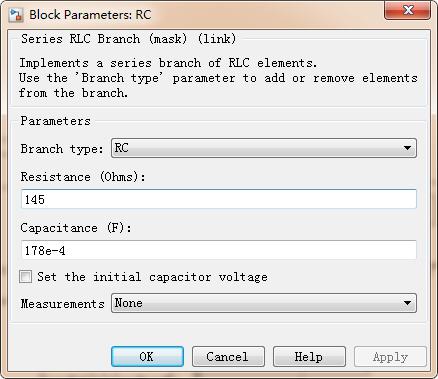The width and height of the screenshot is (438, 379).
Task: Enable Set the initial capacitor voltage checkbox
Action: tap(26, 277)
